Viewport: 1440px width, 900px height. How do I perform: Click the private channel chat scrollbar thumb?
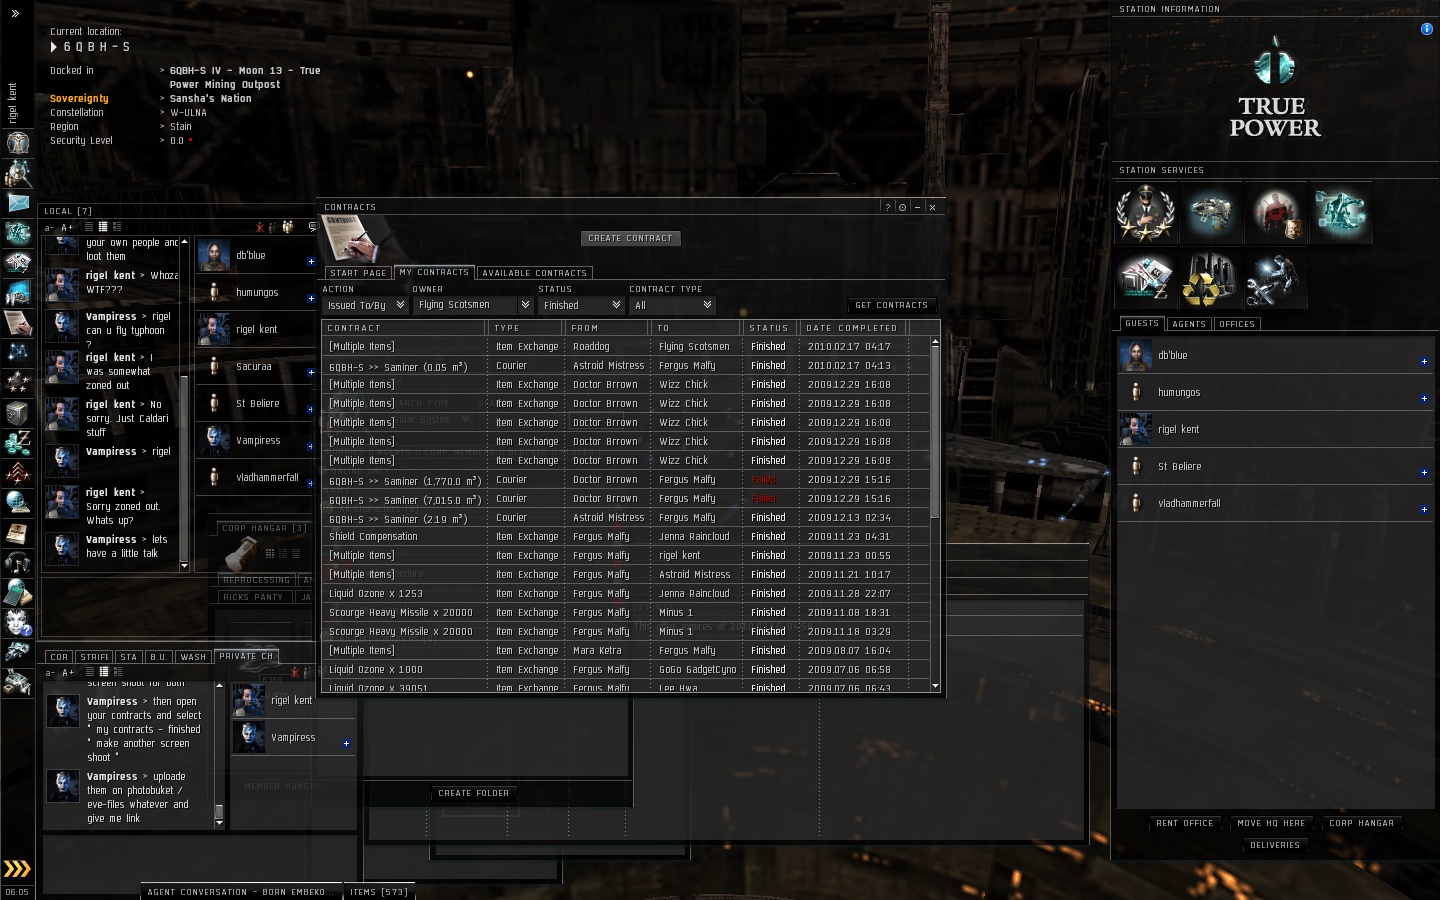point(219,813)
